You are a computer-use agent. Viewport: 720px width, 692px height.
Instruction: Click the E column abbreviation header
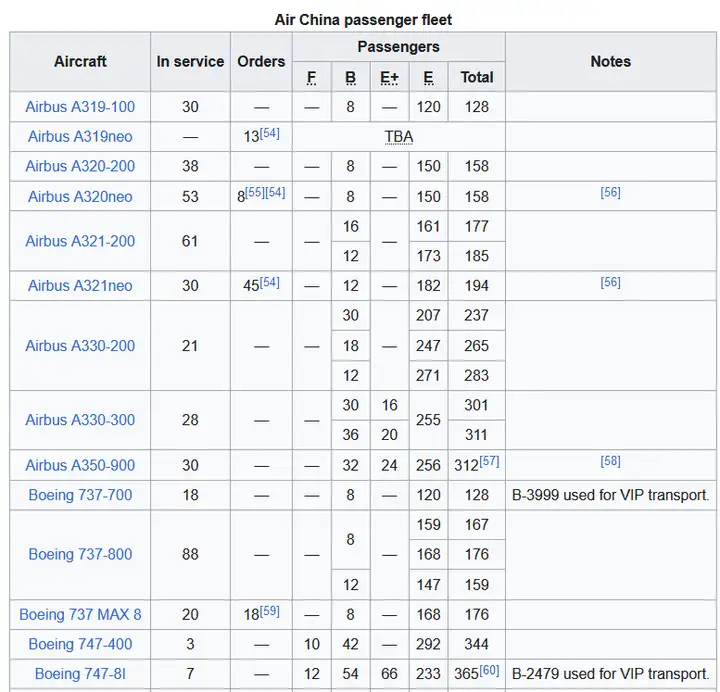[428, 77]
